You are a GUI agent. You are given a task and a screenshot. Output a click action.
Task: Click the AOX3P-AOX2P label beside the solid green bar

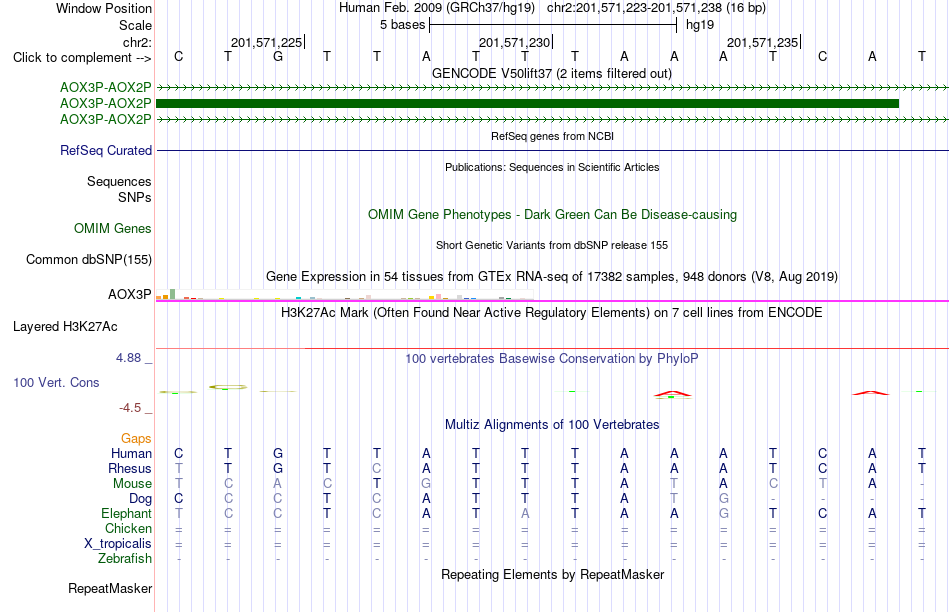tap(105, 104)
